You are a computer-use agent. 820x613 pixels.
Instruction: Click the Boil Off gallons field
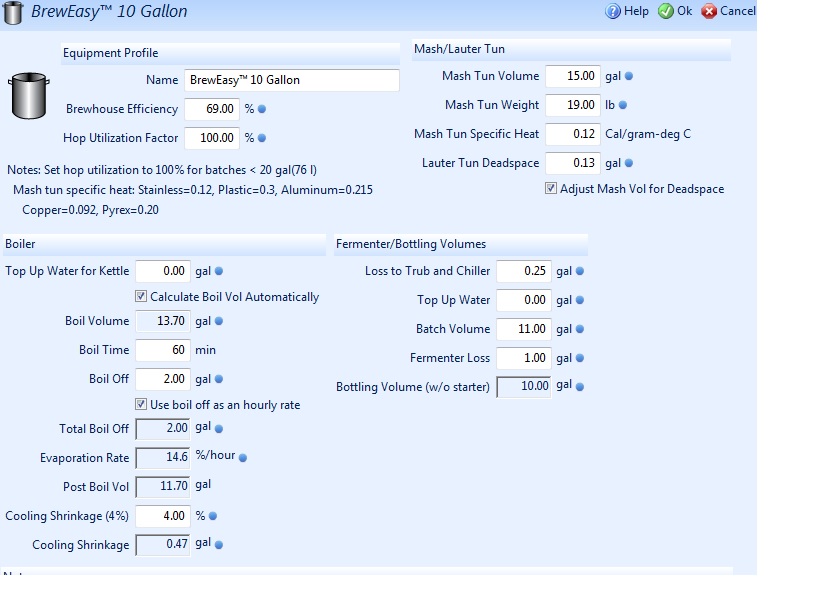tap(163, 379)
